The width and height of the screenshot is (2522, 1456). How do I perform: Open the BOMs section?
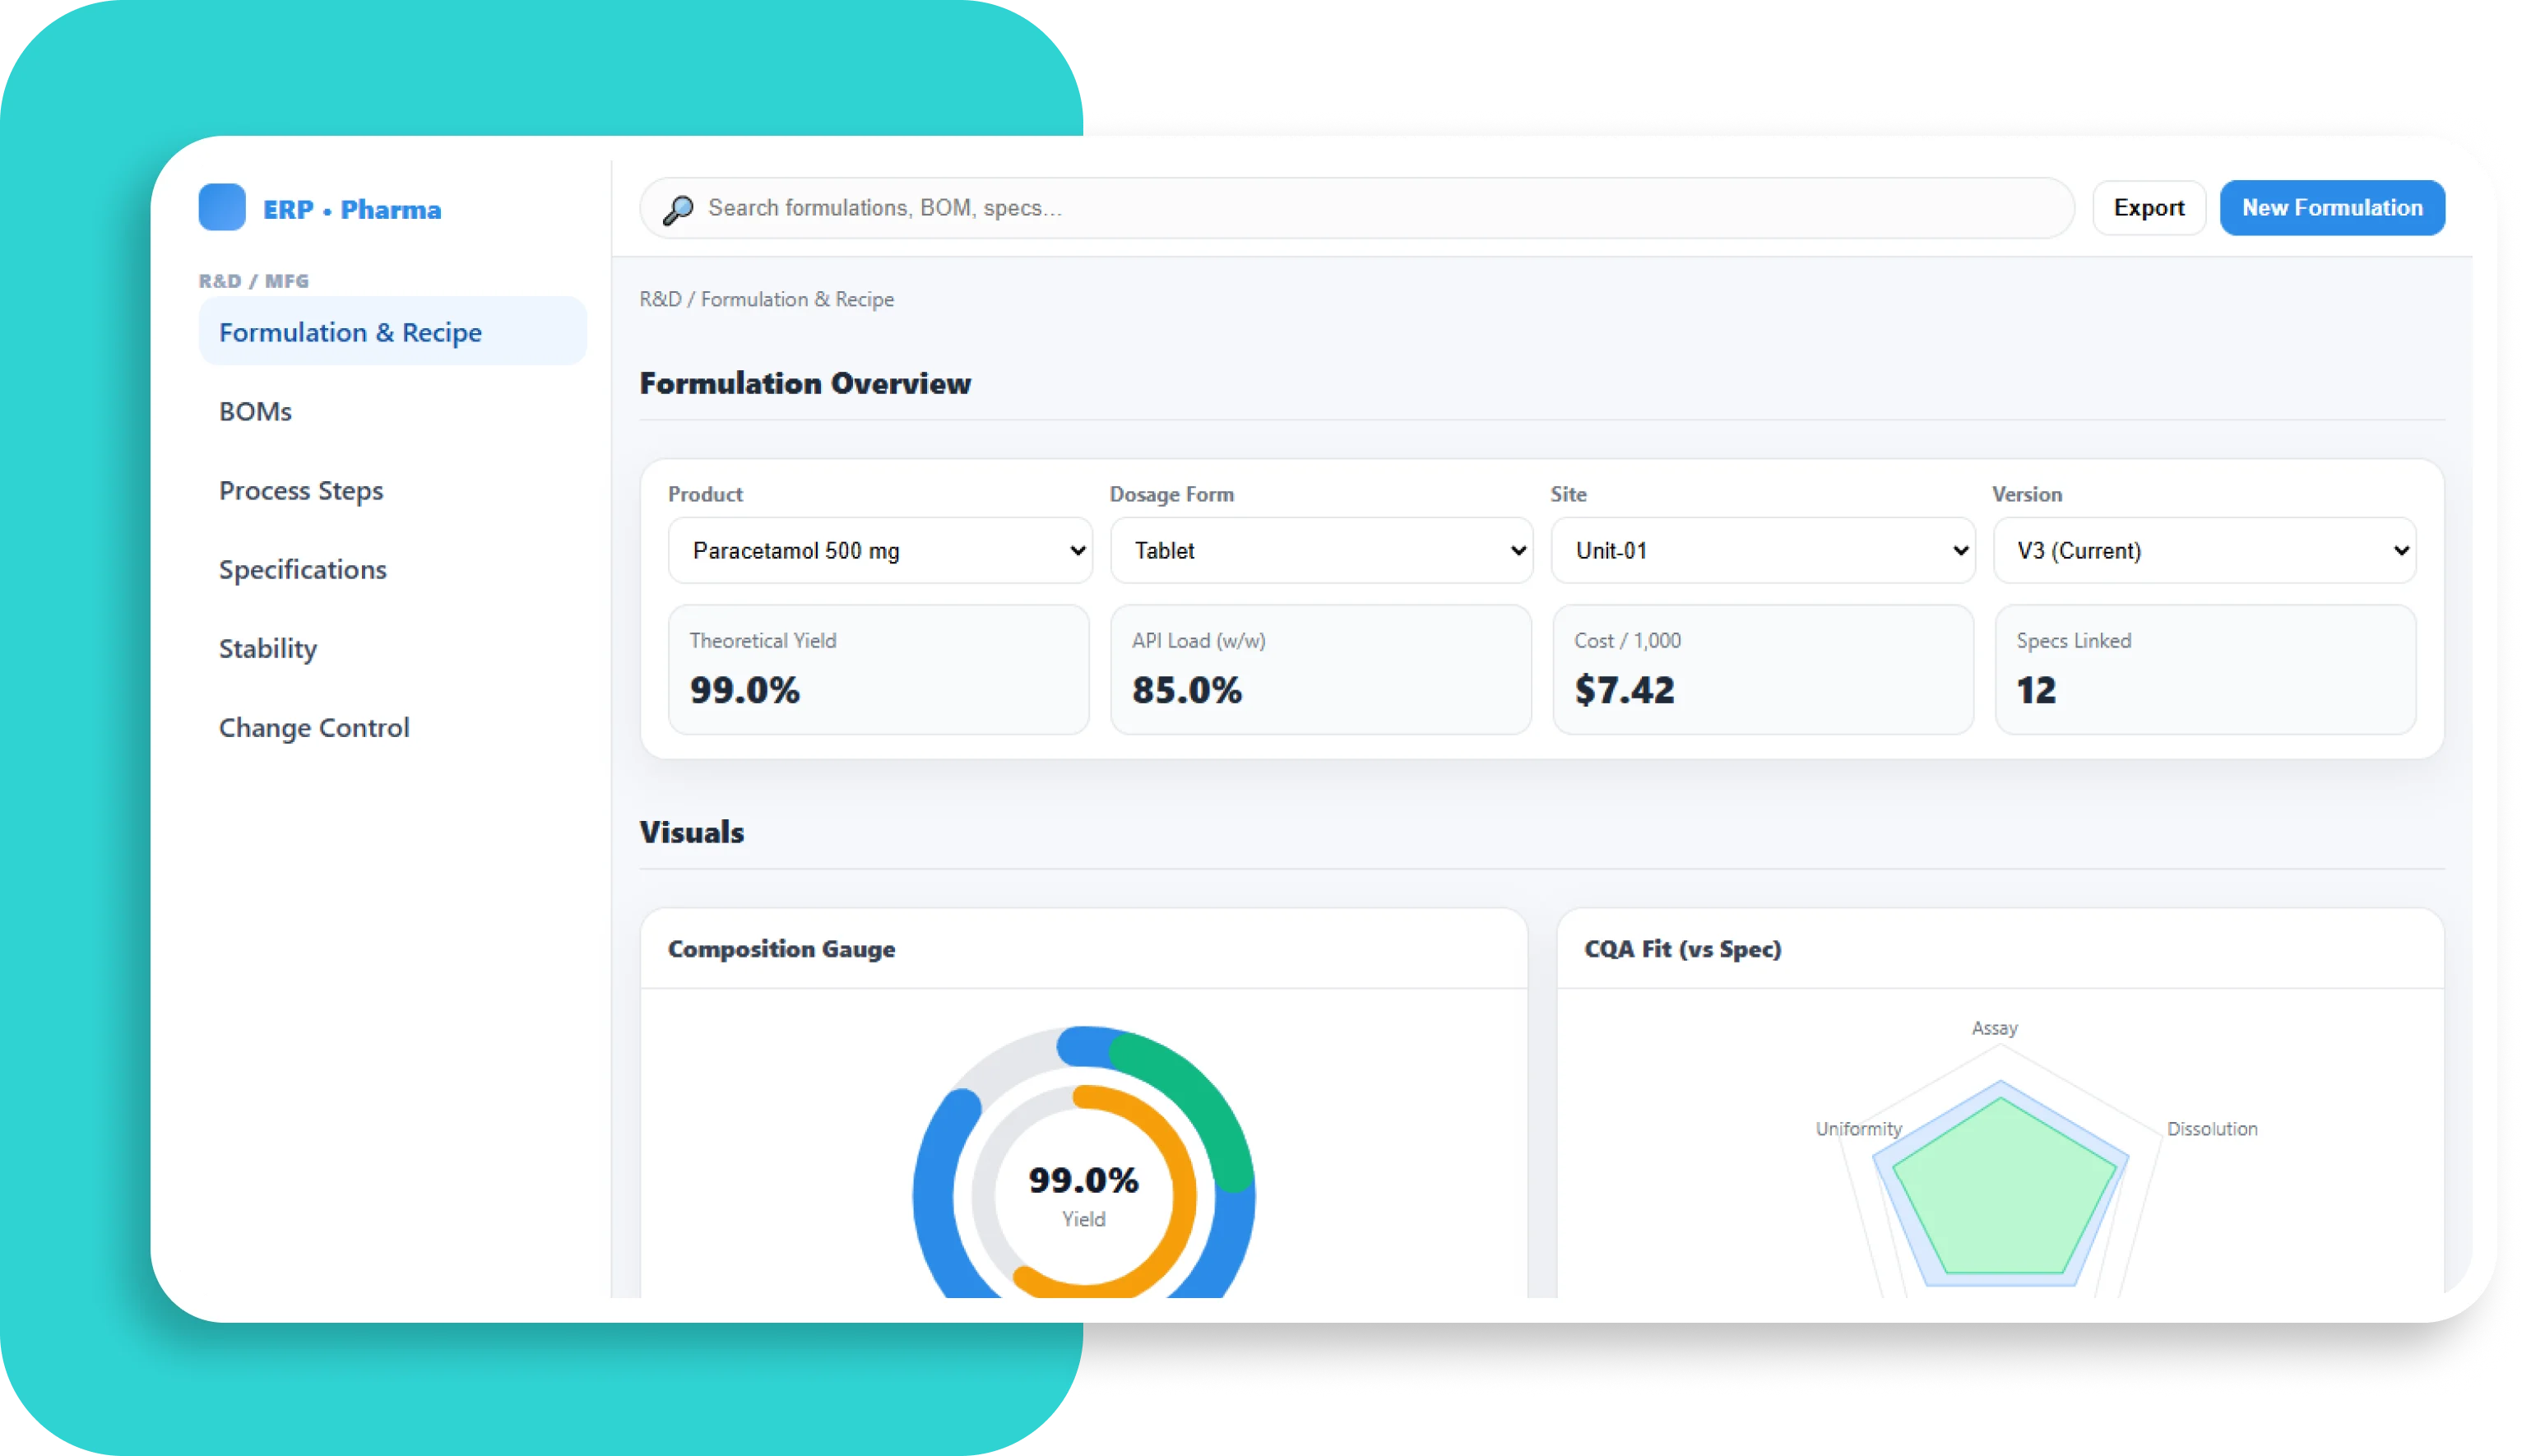click(x=255, y=410)
